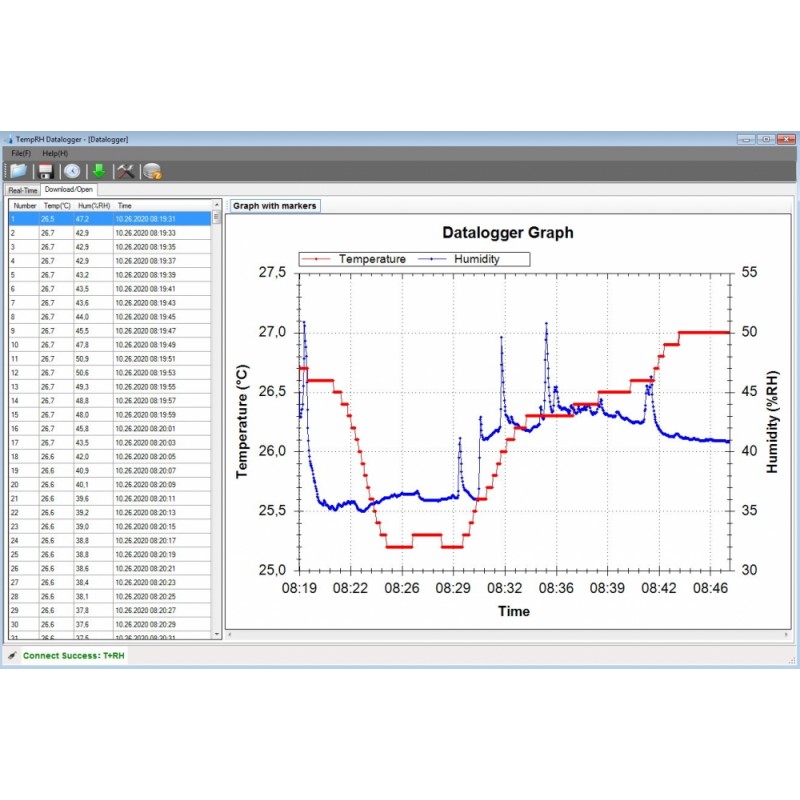Switch to the Real-Time tab
The width and height of the screenshot is (800, 800).
click(x=22, y=189)
